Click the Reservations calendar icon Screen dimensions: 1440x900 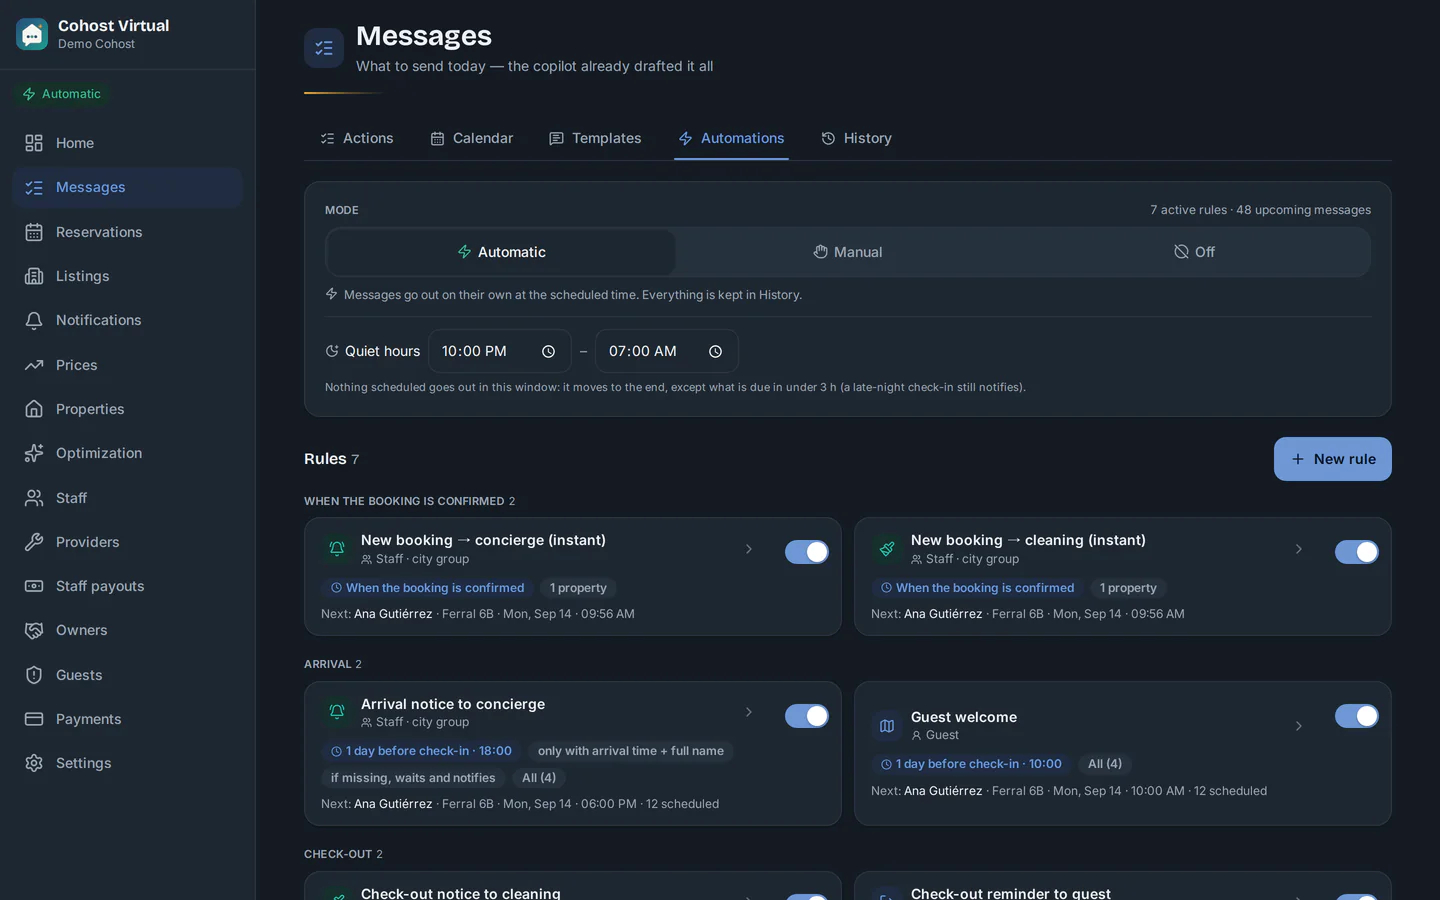click(x=34, y=232)
